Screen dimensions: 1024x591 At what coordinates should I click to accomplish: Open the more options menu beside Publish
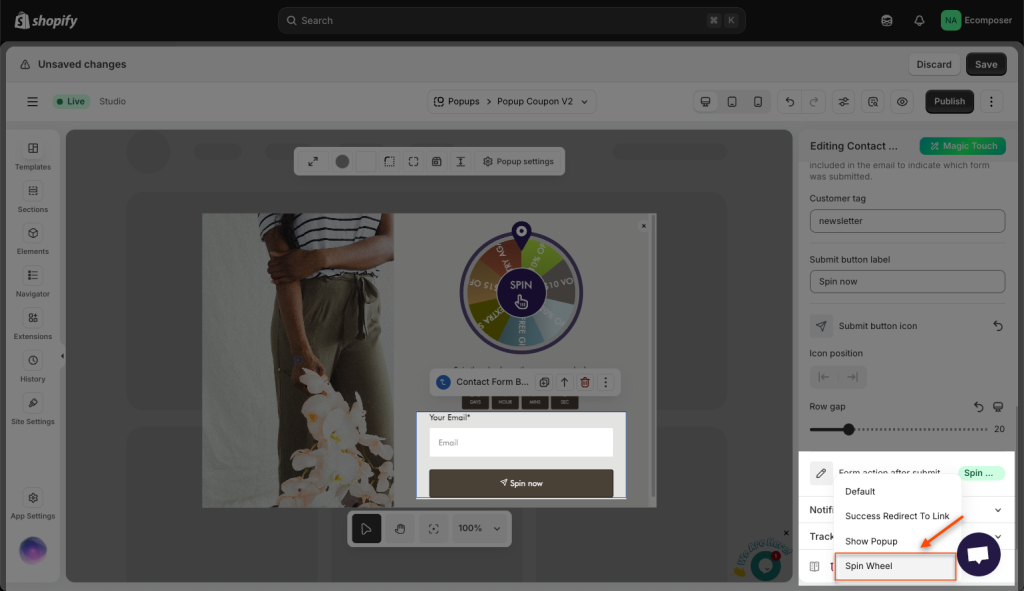991,102
